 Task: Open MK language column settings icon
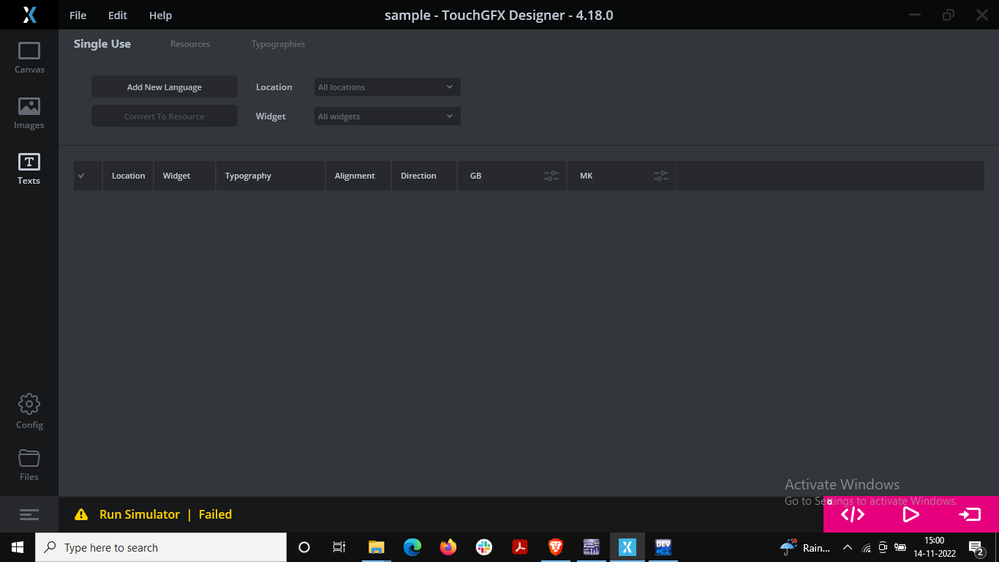click(661, 176)
